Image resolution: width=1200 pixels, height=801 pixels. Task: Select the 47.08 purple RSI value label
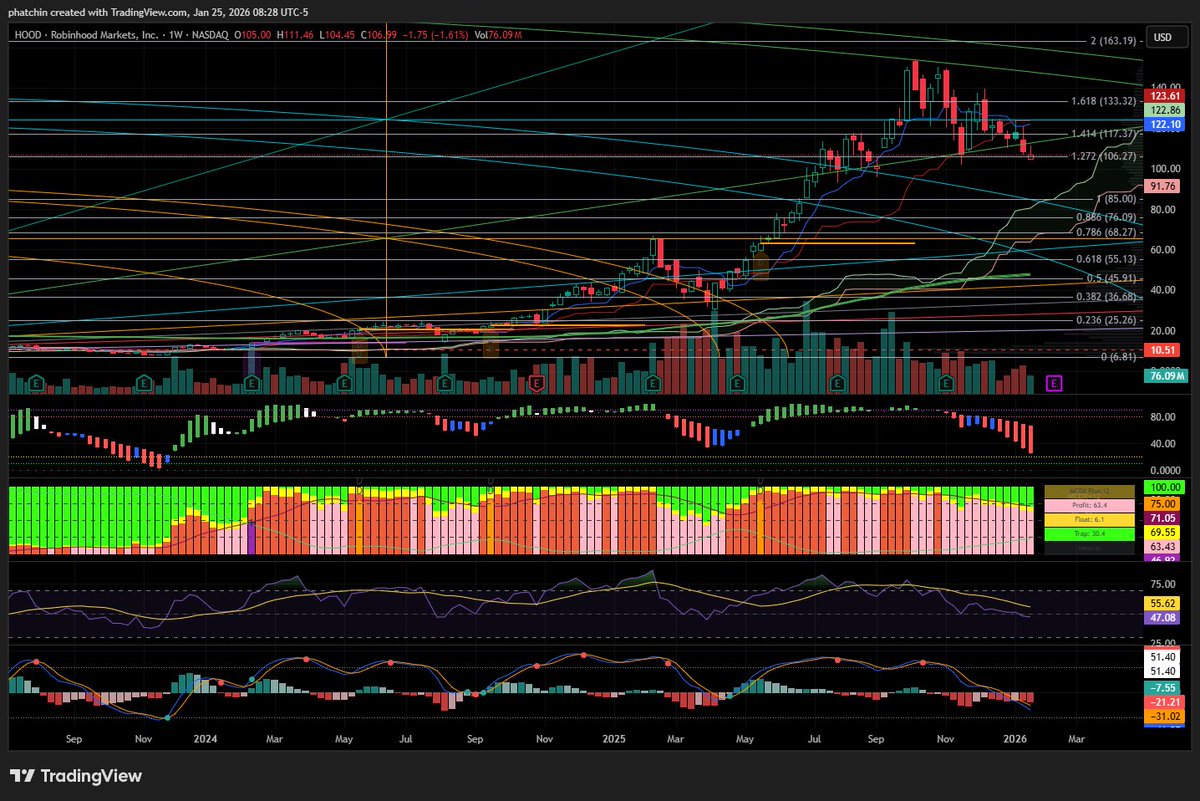click(x=1160, y=619)
